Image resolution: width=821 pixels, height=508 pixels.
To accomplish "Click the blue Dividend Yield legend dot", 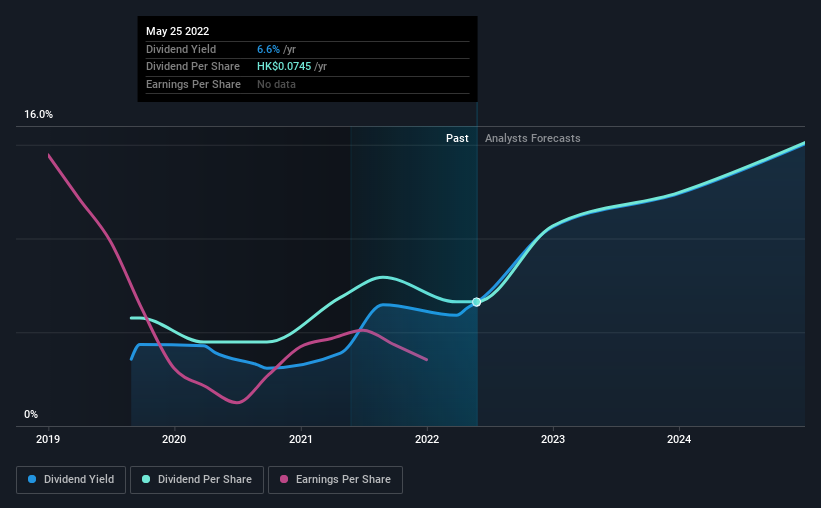I will [32, 479].
